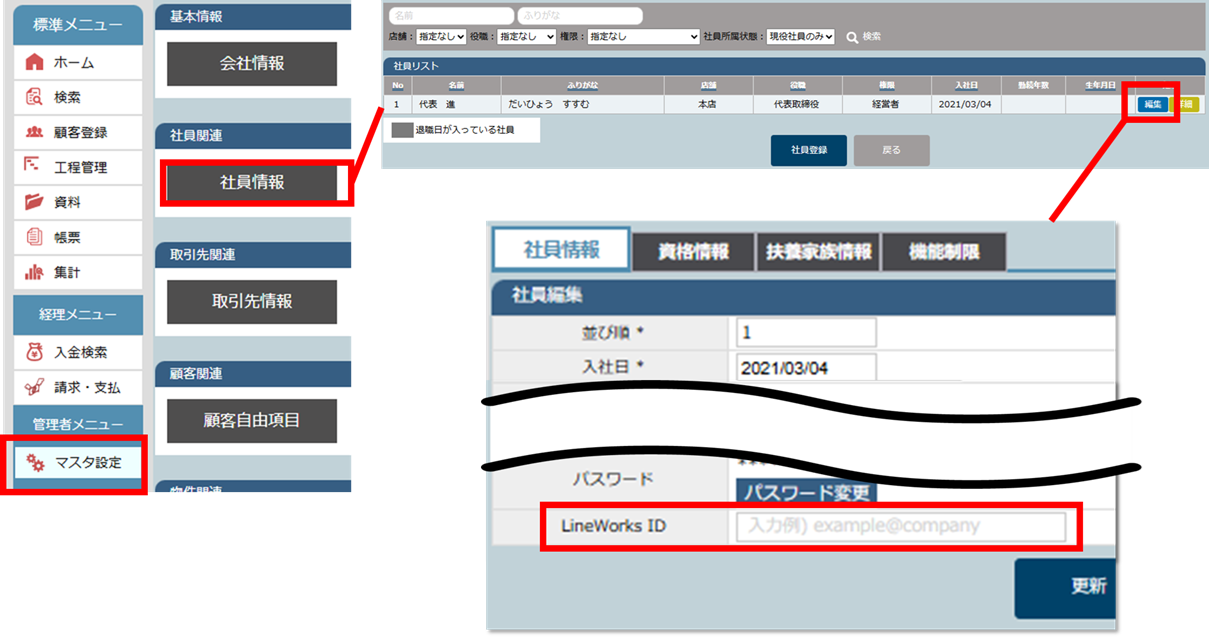Click the LineWorks ID input field

click(x=900, y=526)
